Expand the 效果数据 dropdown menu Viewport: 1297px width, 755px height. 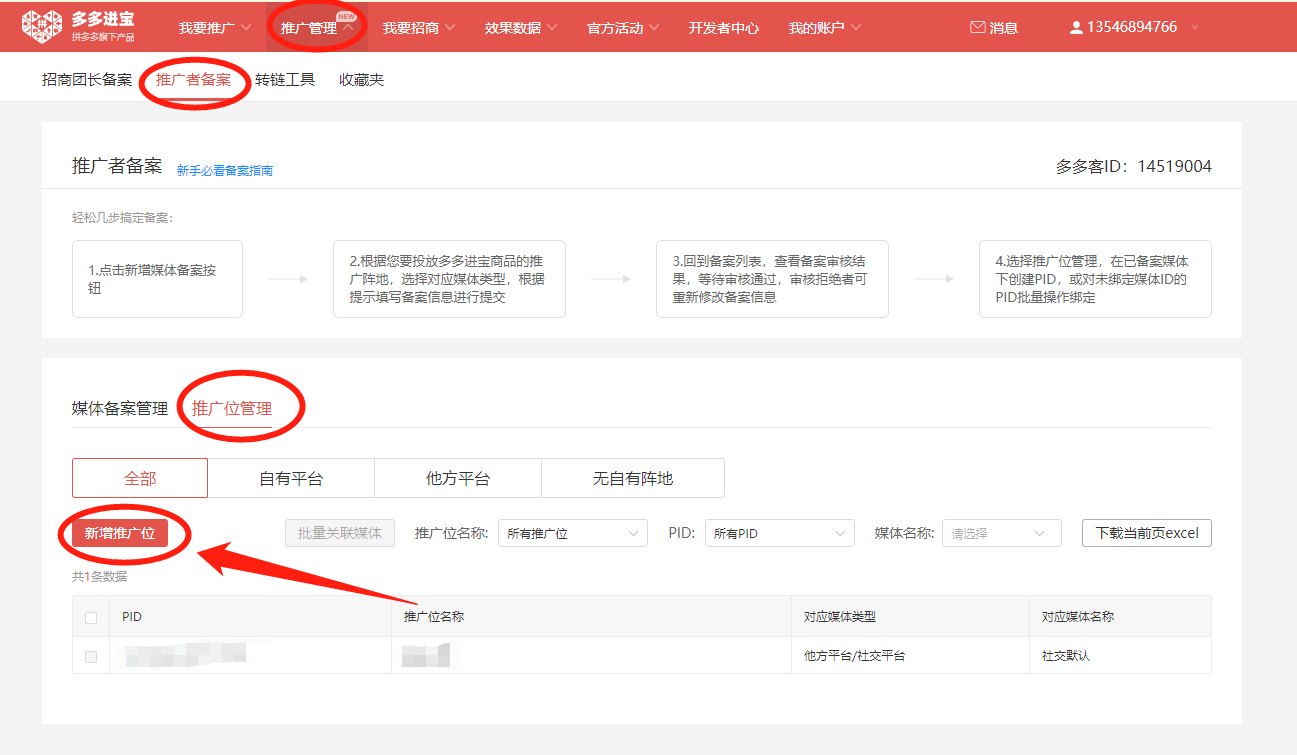[521, 28]
